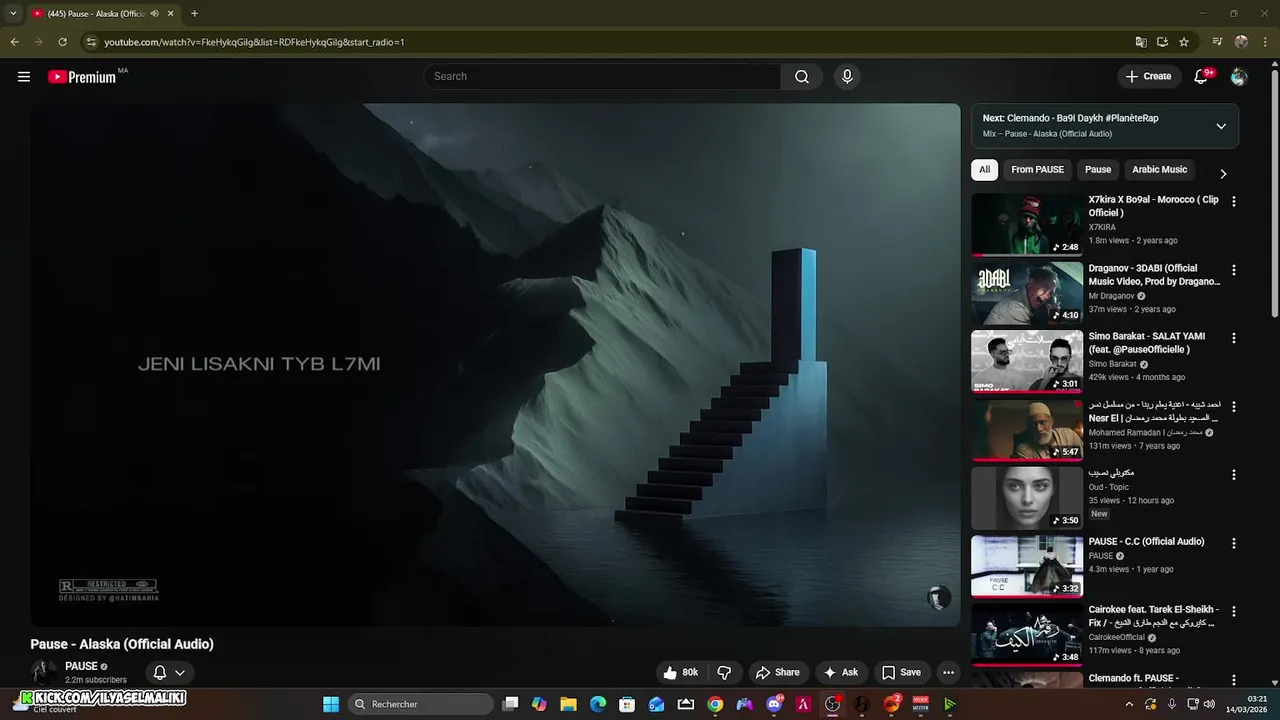Image resolution: width=1280 pixels, height=720 pixels.
Task: Toggle the microphone icon in the system tray
Action: click(x=1171, y=705)
